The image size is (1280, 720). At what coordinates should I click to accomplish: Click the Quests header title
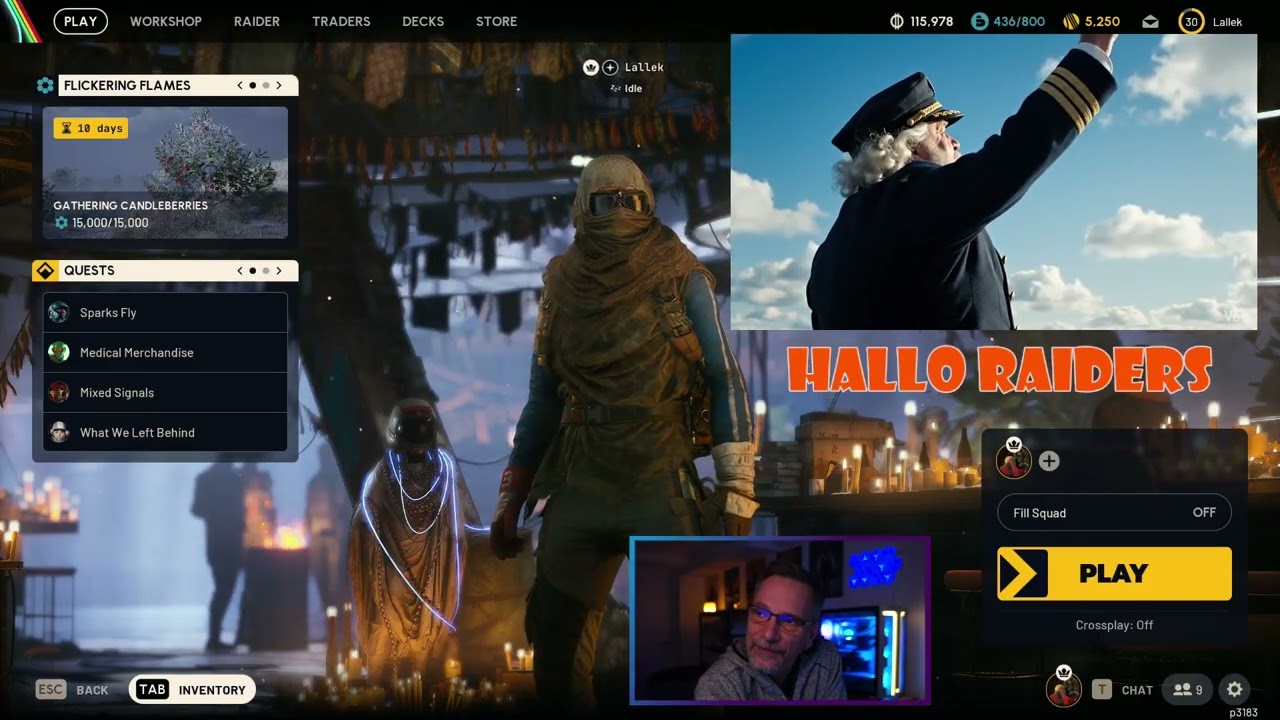[89, 270]
